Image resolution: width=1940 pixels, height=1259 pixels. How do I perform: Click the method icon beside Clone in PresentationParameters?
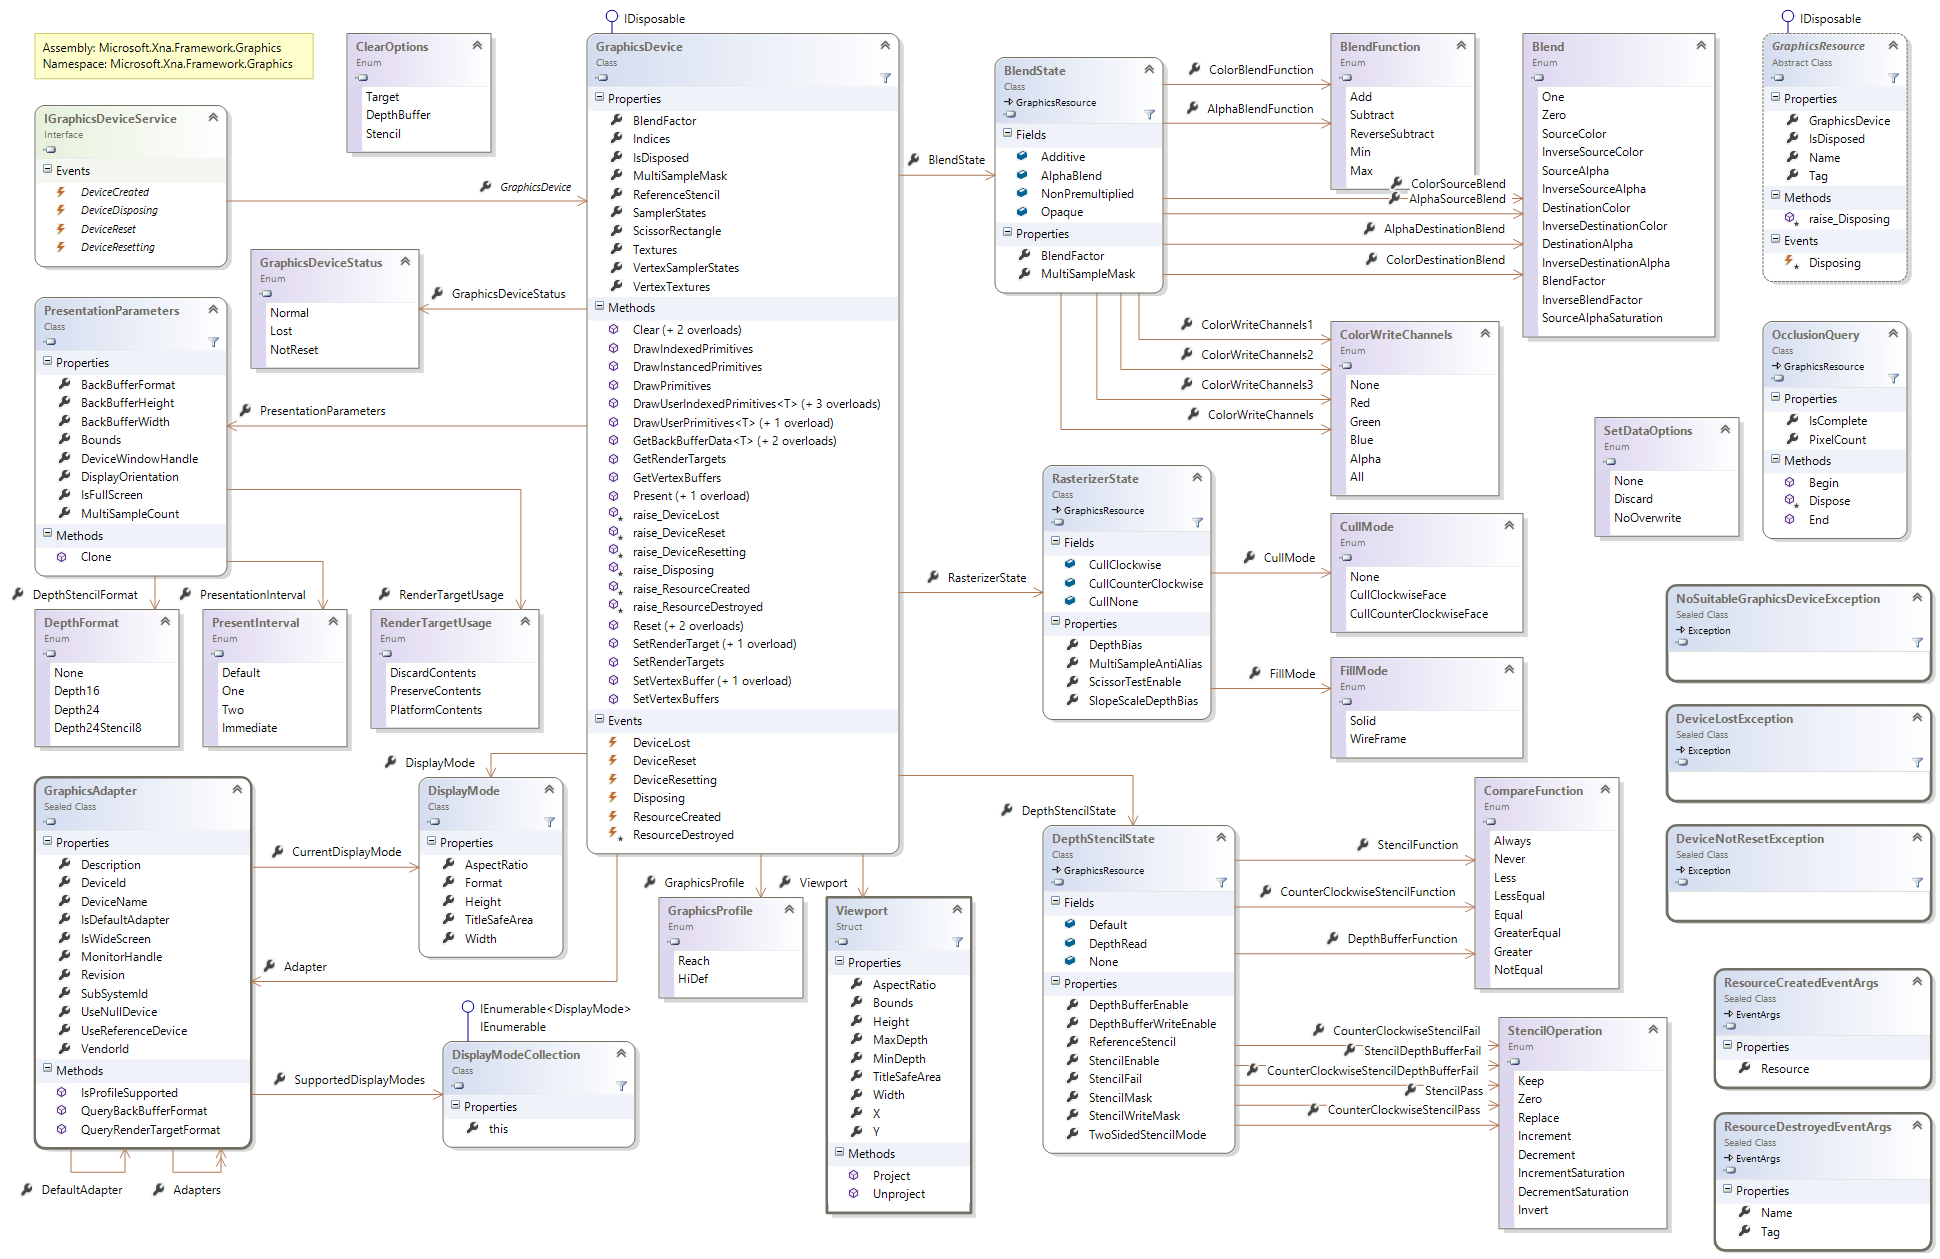click(x=62, y=556)
